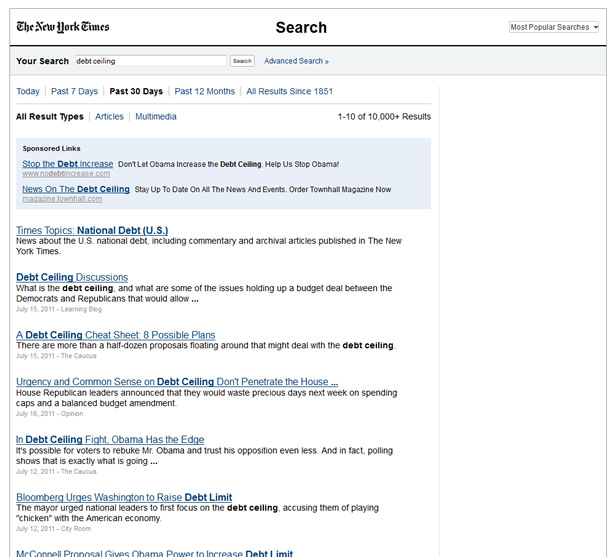615x557 pixels.
Task: Click July 15, 2011 - Learning Blog text
Action: coord(59,309)
